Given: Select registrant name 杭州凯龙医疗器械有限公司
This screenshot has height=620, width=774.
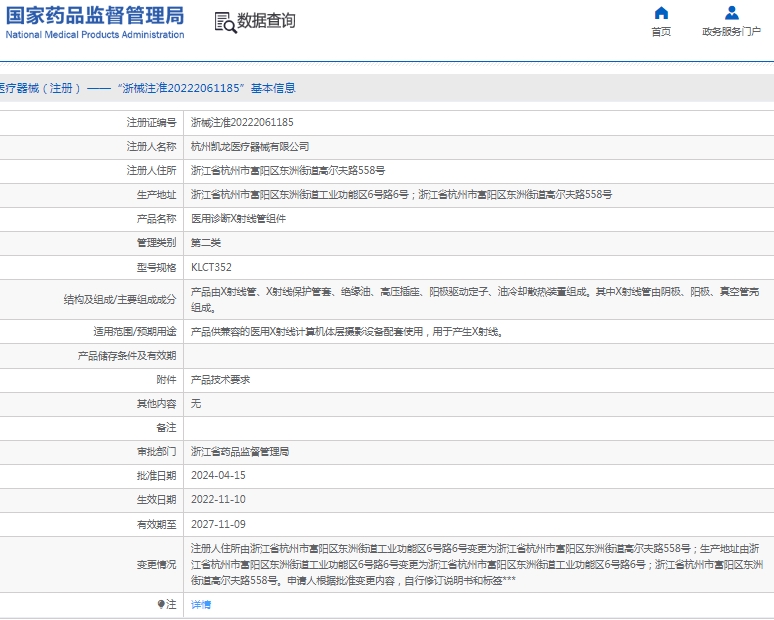Looking at the screenshot, I should [250, 147].
